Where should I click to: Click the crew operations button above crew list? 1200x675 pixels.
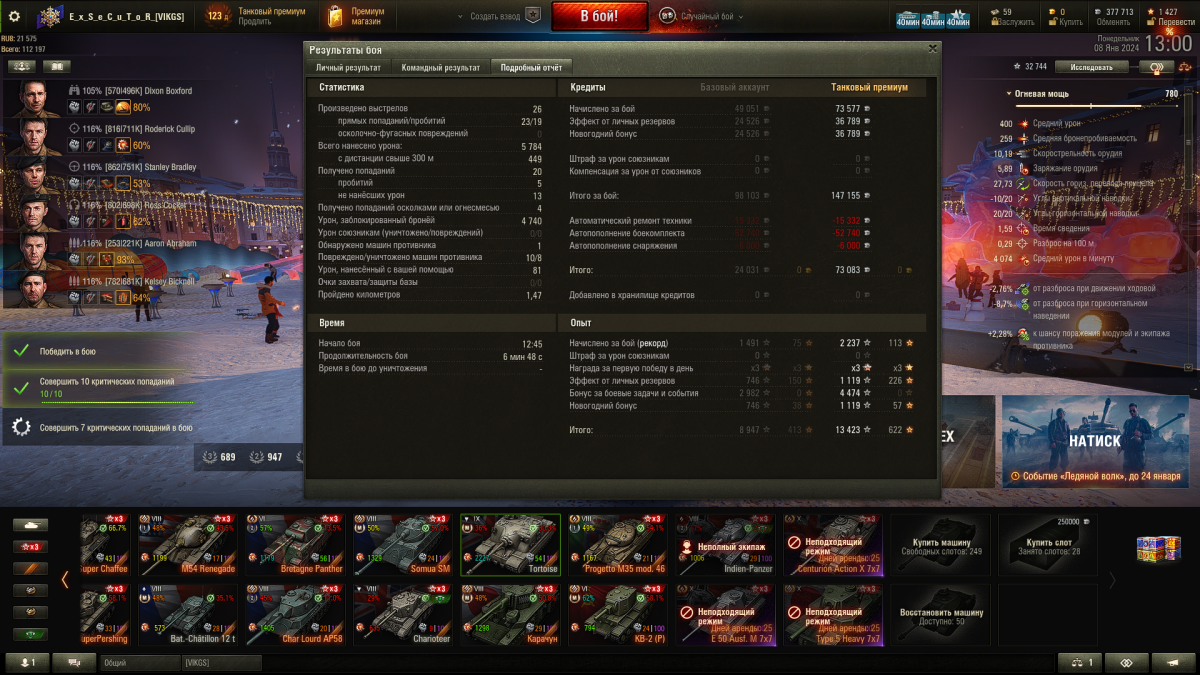(x=22, y=66)
